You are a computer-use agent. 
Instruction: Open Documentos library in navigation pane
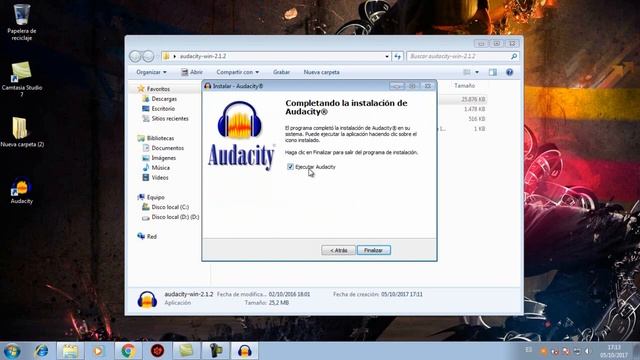(x=167, y=148)
